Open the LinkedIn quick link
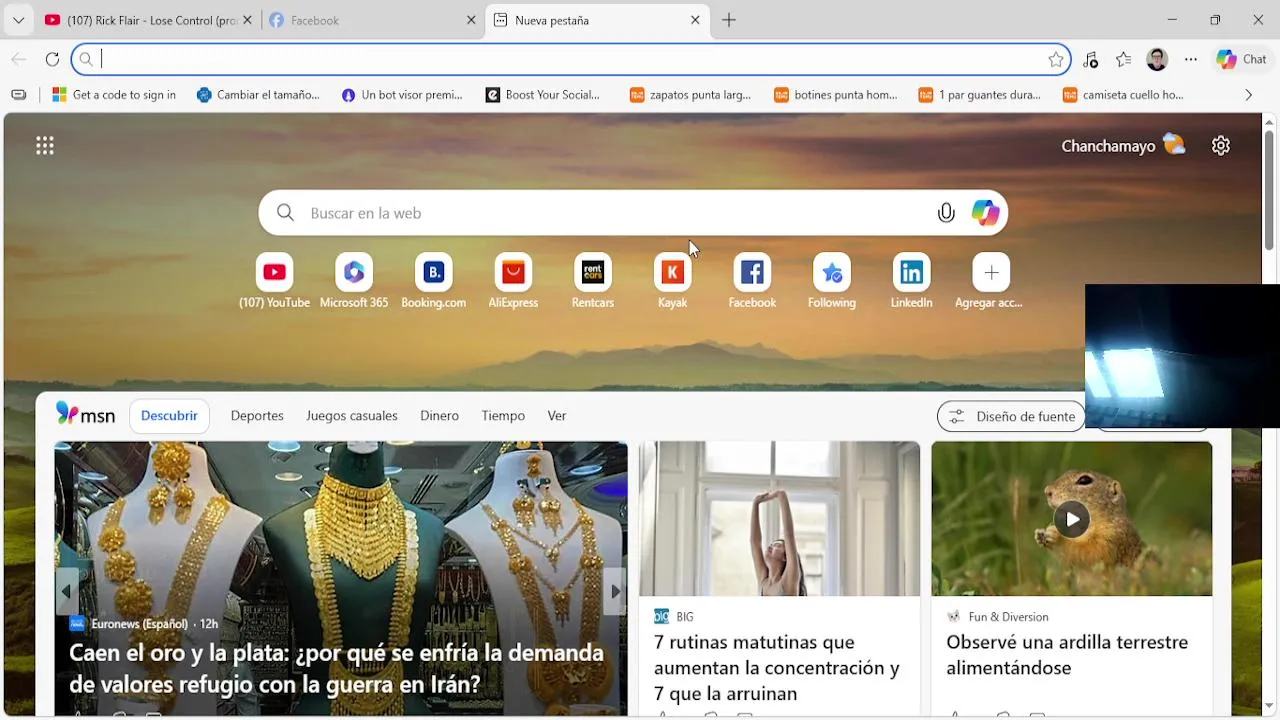This screenshot has height=720, width=1280. click(x=911, y=281)
